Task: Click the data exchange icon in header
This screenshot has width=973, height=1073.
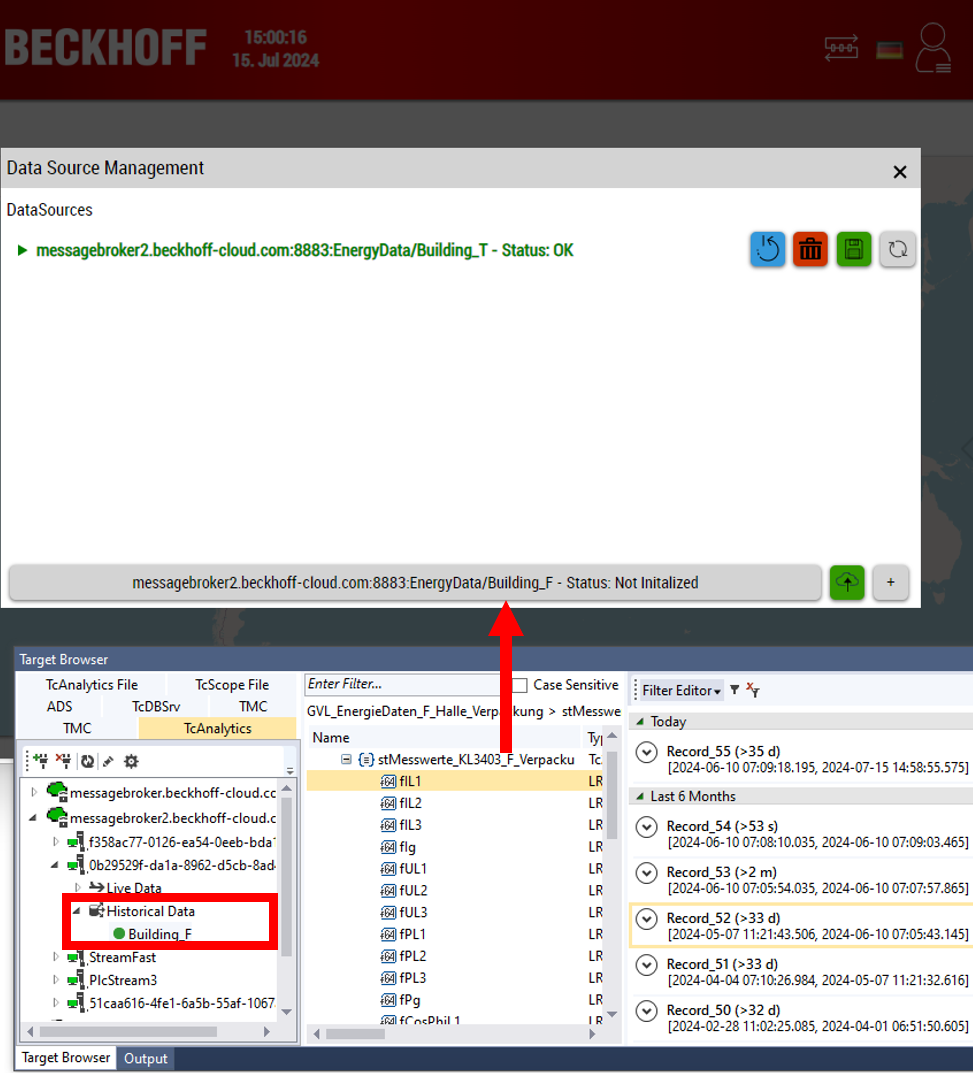Action: tap(841, 48)
